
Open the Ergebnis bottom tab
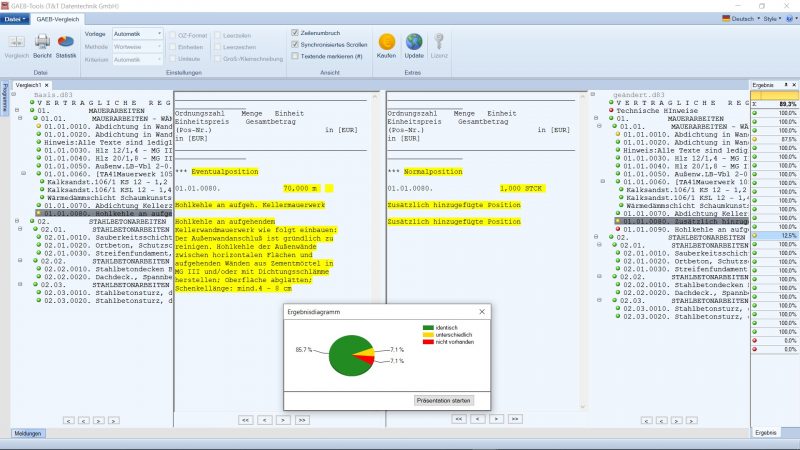[765, 433]
